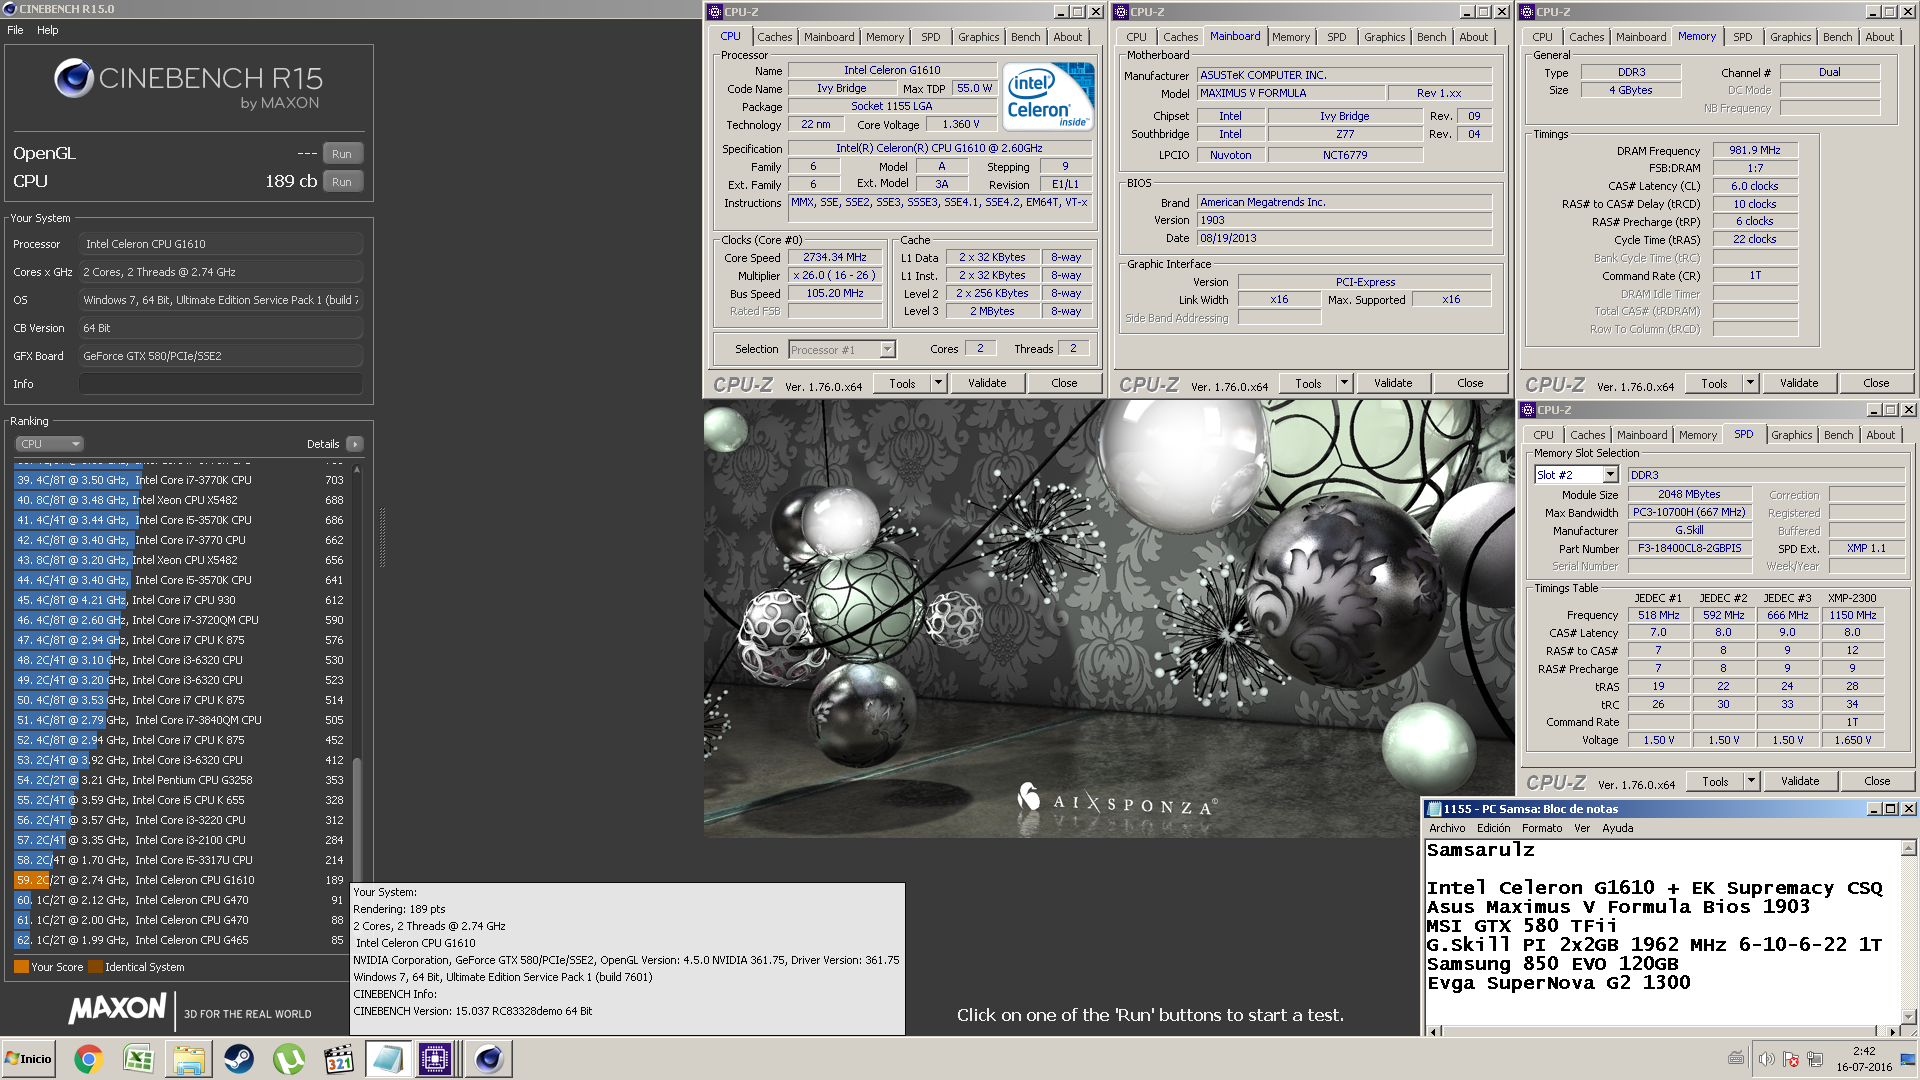Click CPU-Z icon in Mainboard window title
This screenshot has height=1080, width=1920.
(x=1121, y=12)
